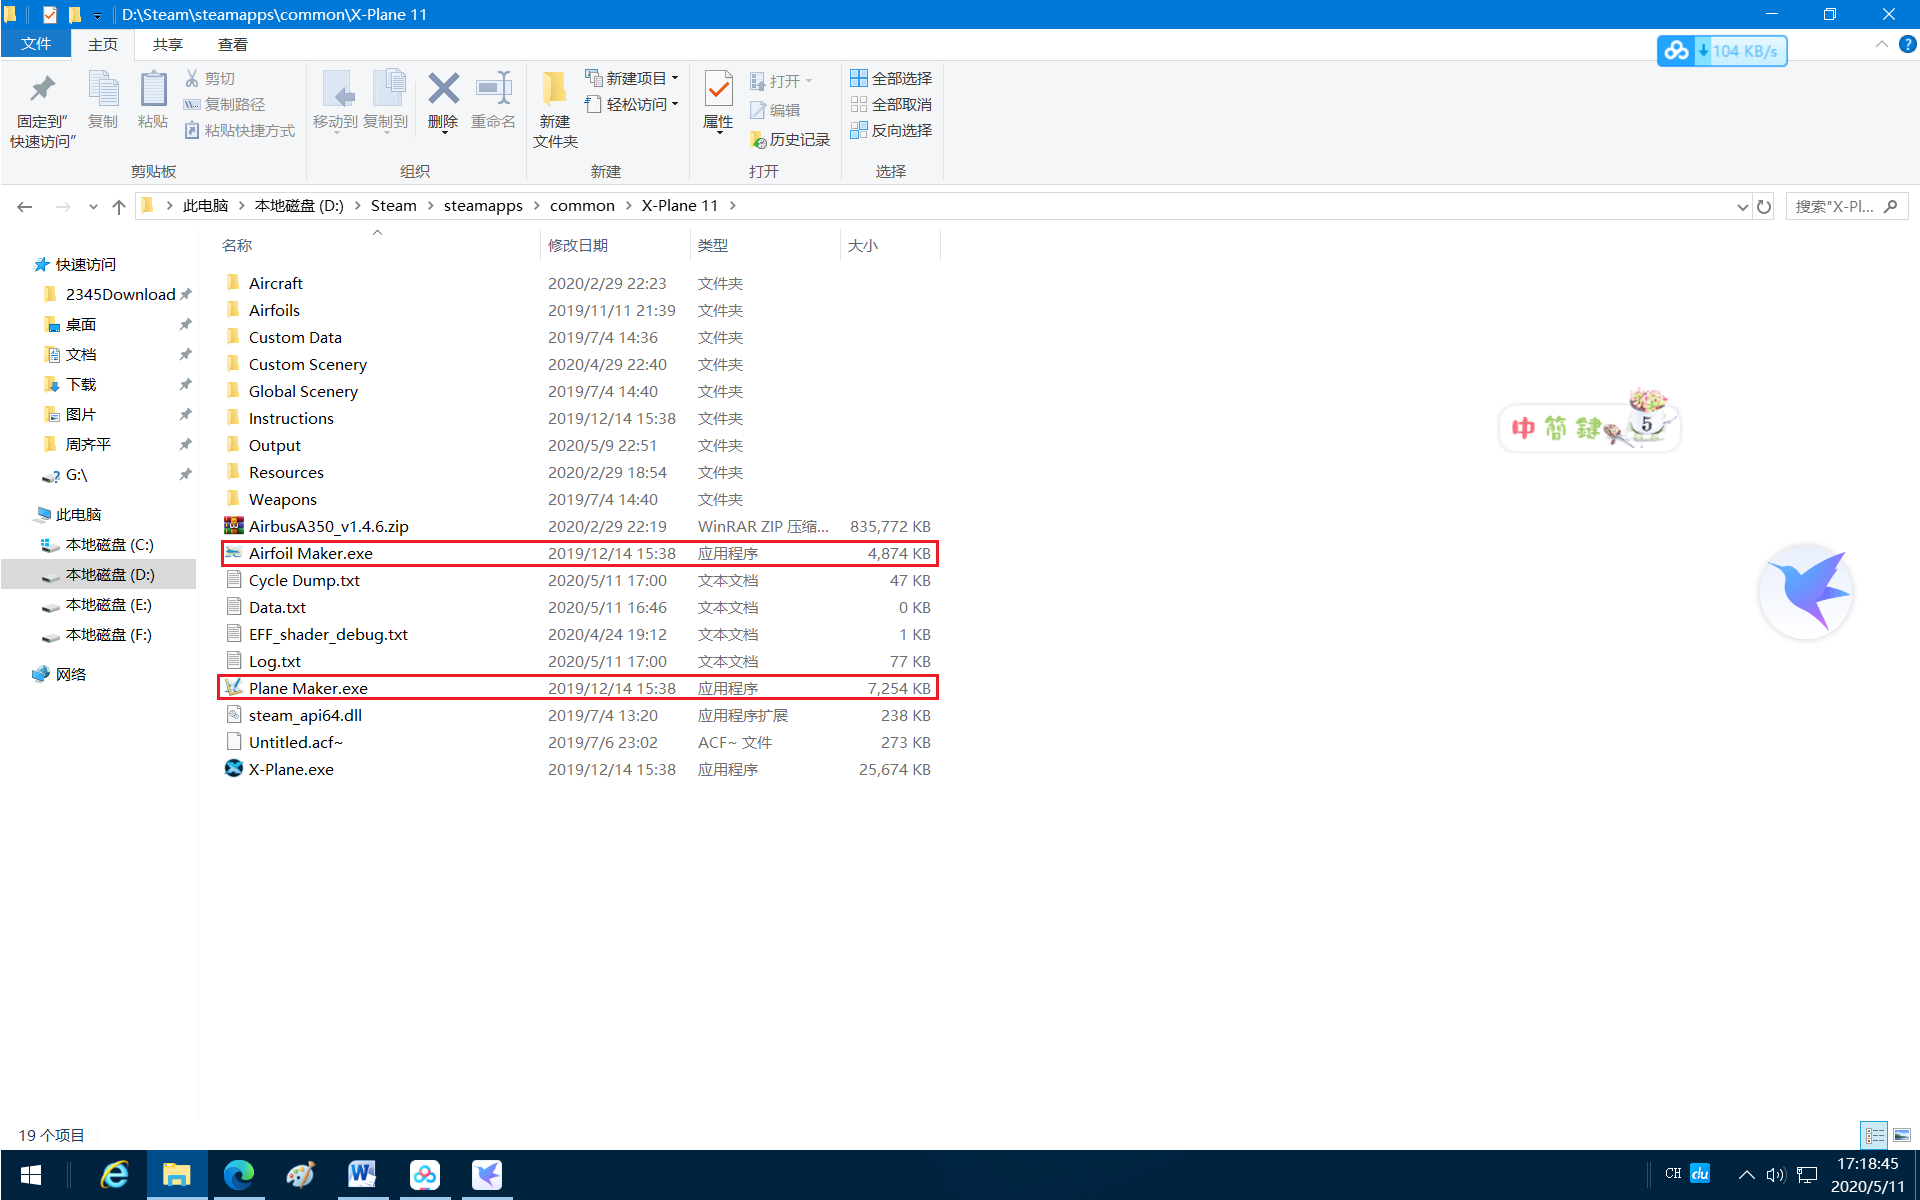Select Local Disk (C:) in sidebar
This screenshot has width=1920, height=1200.
point(109,544)
